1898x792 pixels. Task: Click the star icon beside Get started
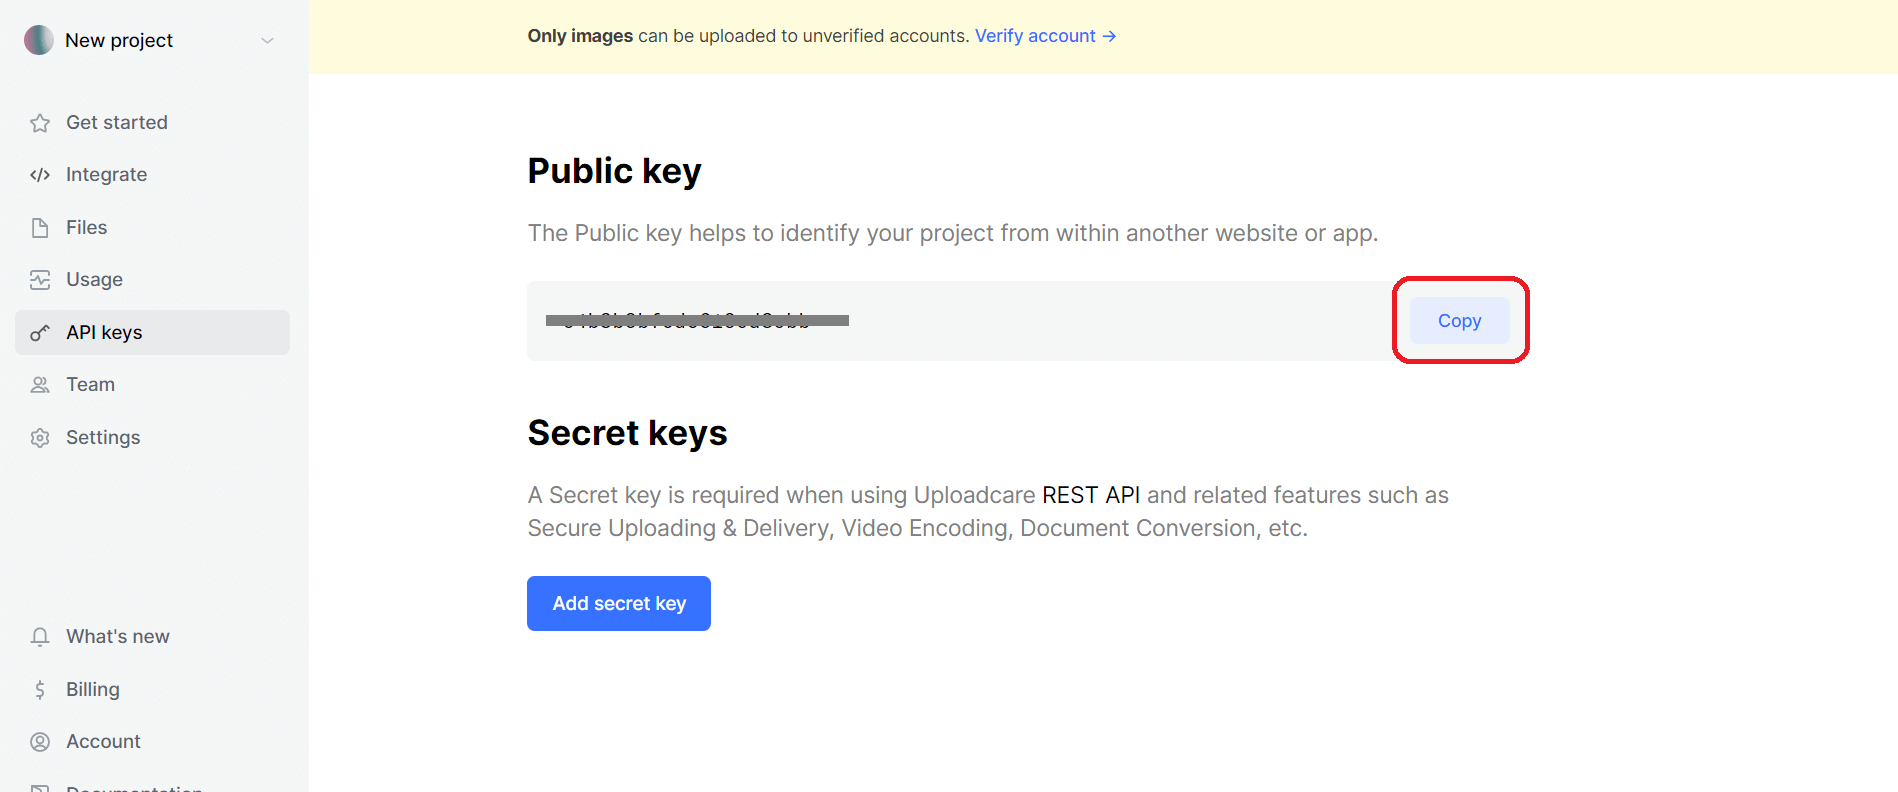40,122
